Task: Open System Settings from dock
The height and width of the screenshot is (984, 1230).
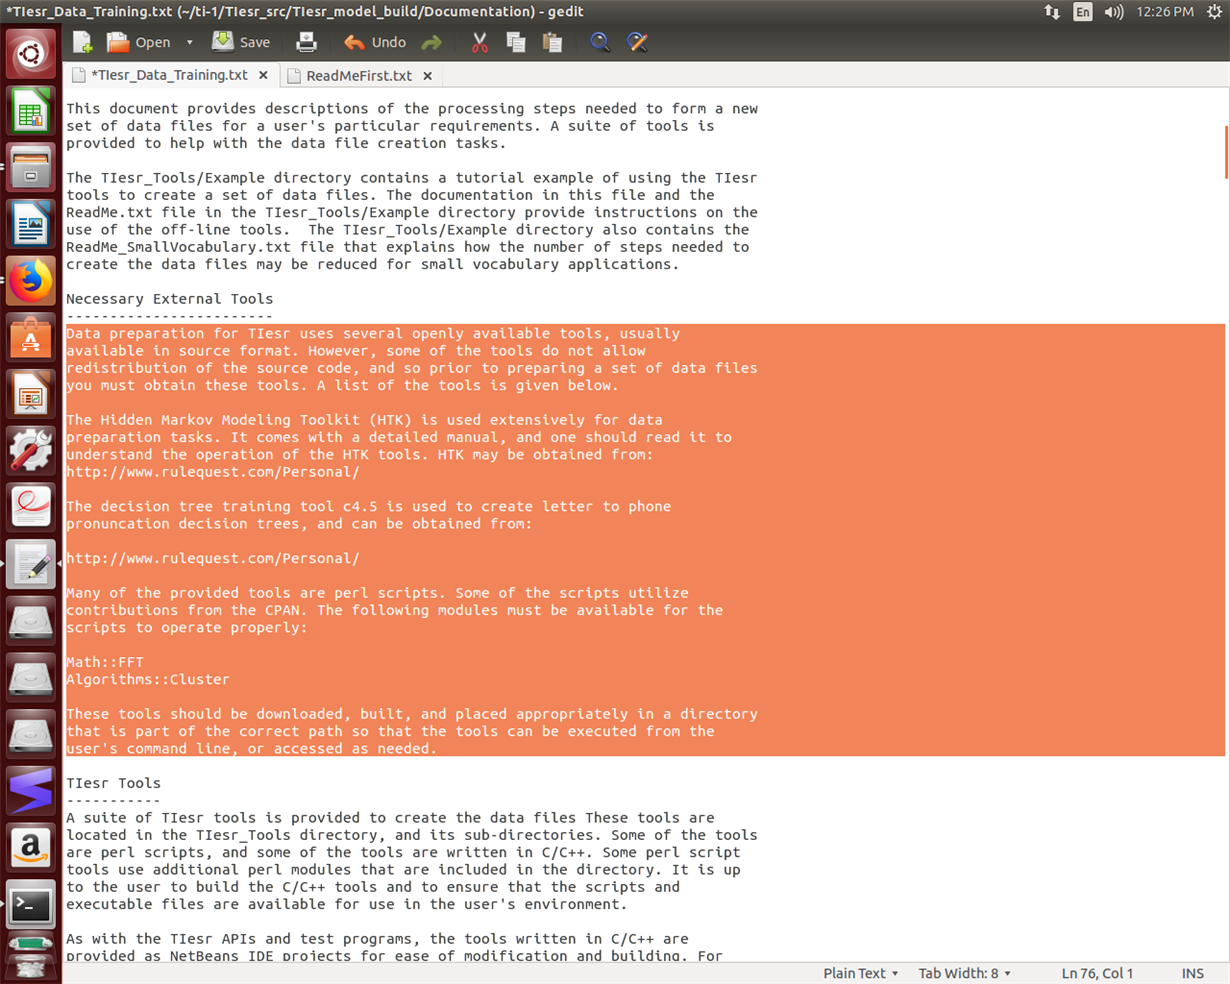Action: (x=31, y=451)
